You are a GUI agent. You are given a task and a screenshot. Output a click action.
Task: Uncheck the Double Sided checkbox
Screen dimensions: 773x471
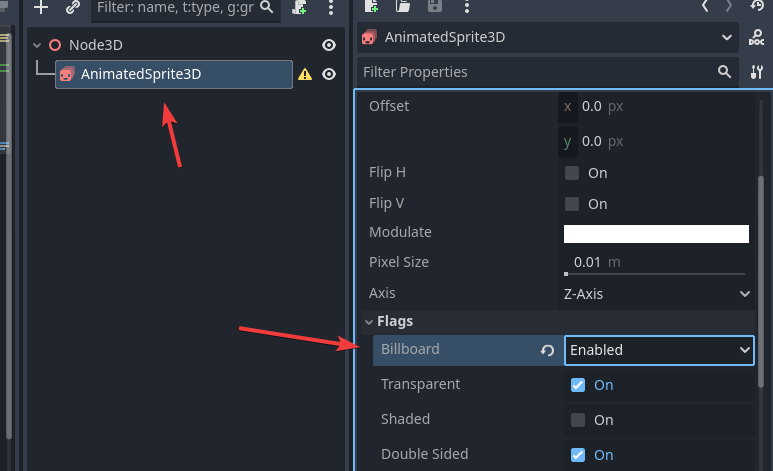pos(578,455)
